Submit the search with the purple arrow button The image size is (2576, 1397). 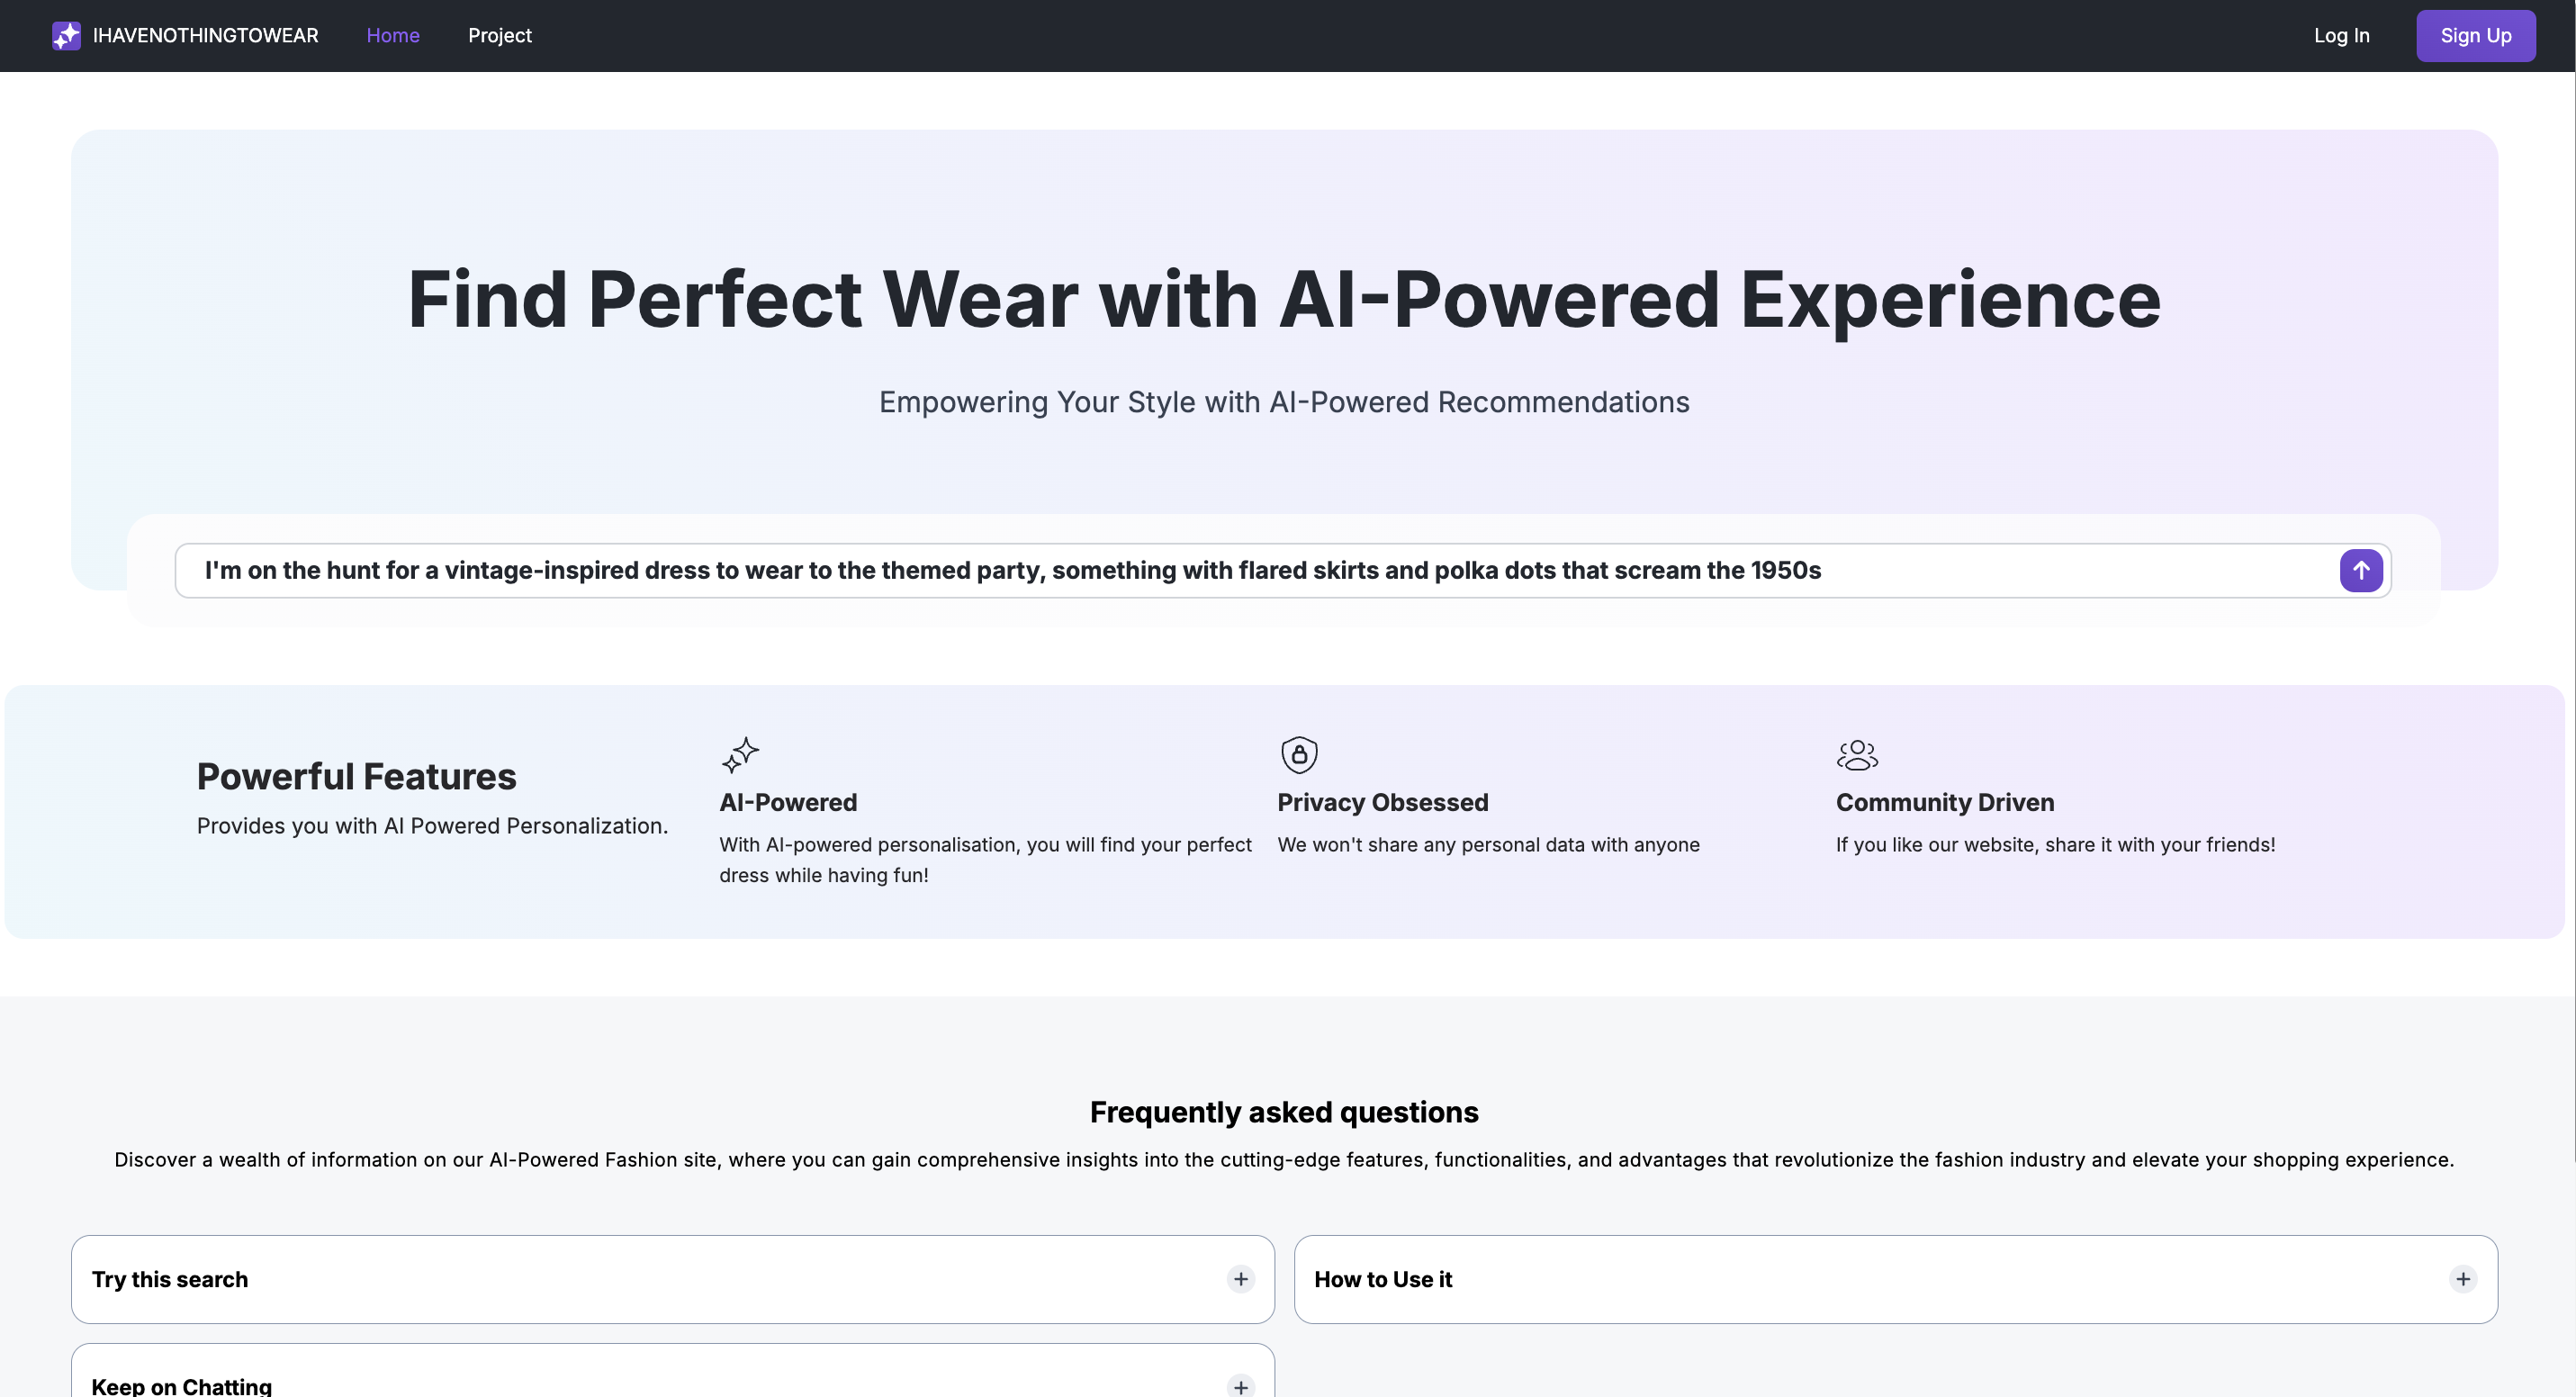coord(2360,571)
